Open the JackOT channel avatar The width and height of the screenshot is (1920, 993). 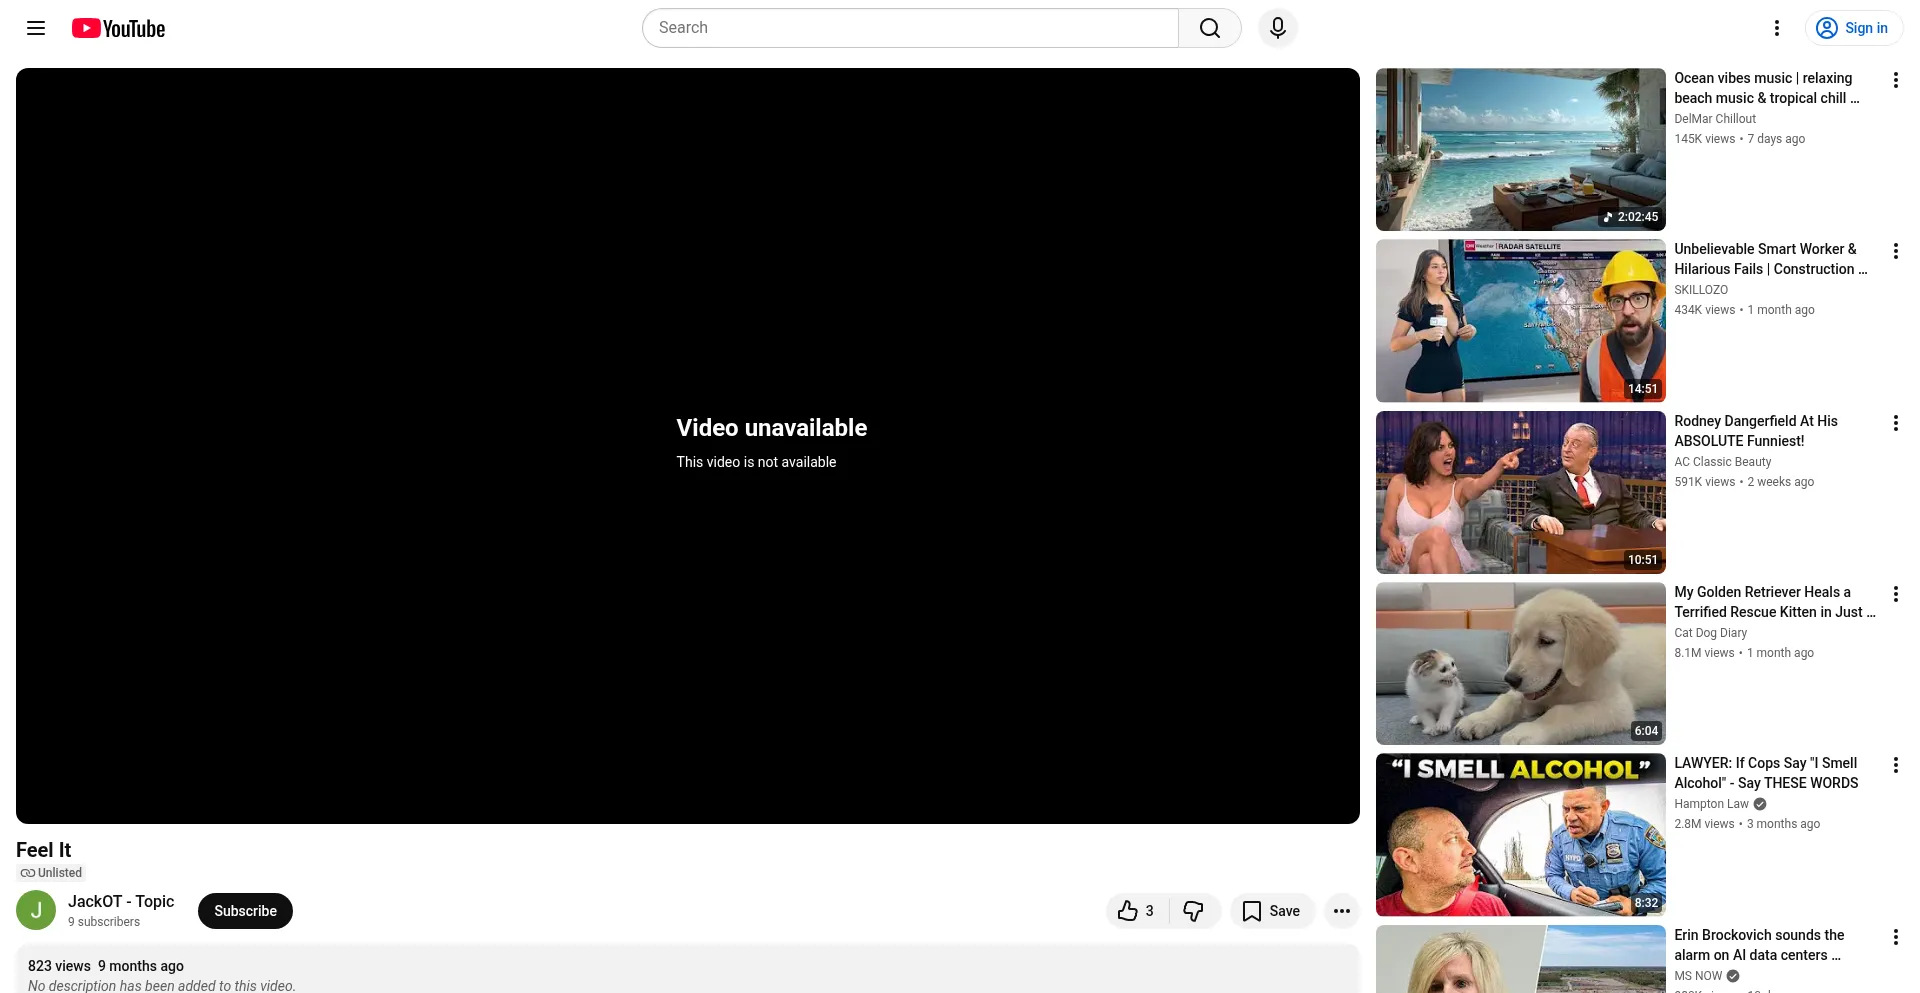[x=36, y=911]
